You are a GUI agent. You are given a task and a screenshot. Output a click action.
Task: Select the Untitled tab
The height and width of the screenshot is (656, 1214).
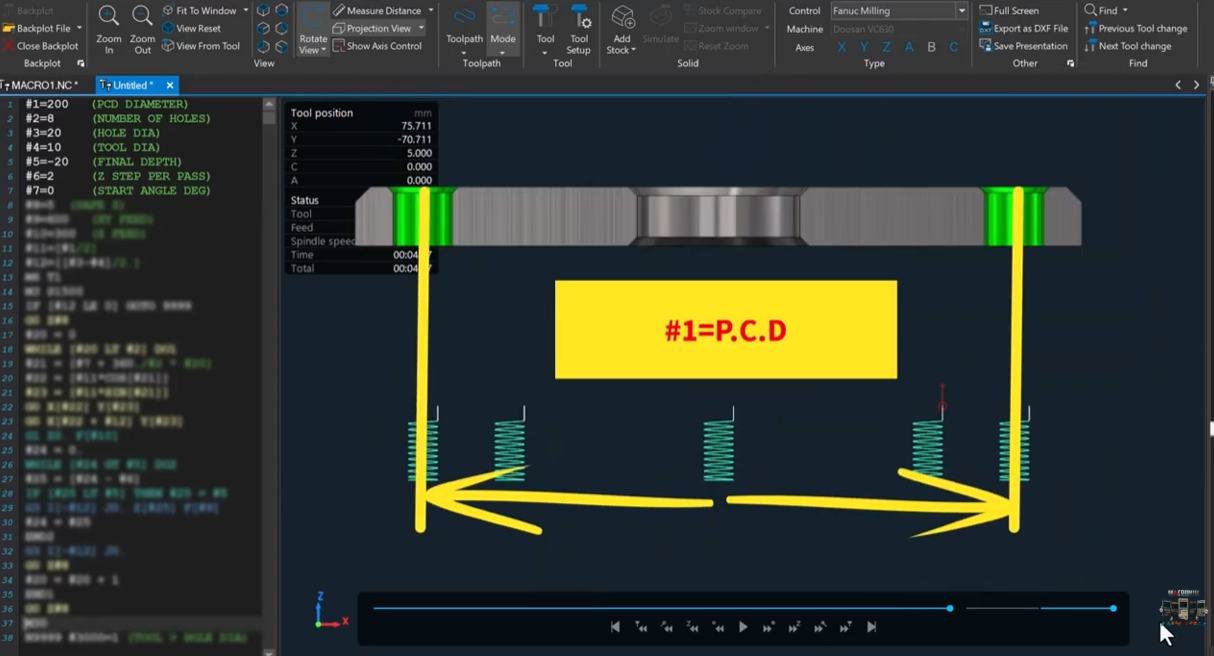[x=132, y=85]
